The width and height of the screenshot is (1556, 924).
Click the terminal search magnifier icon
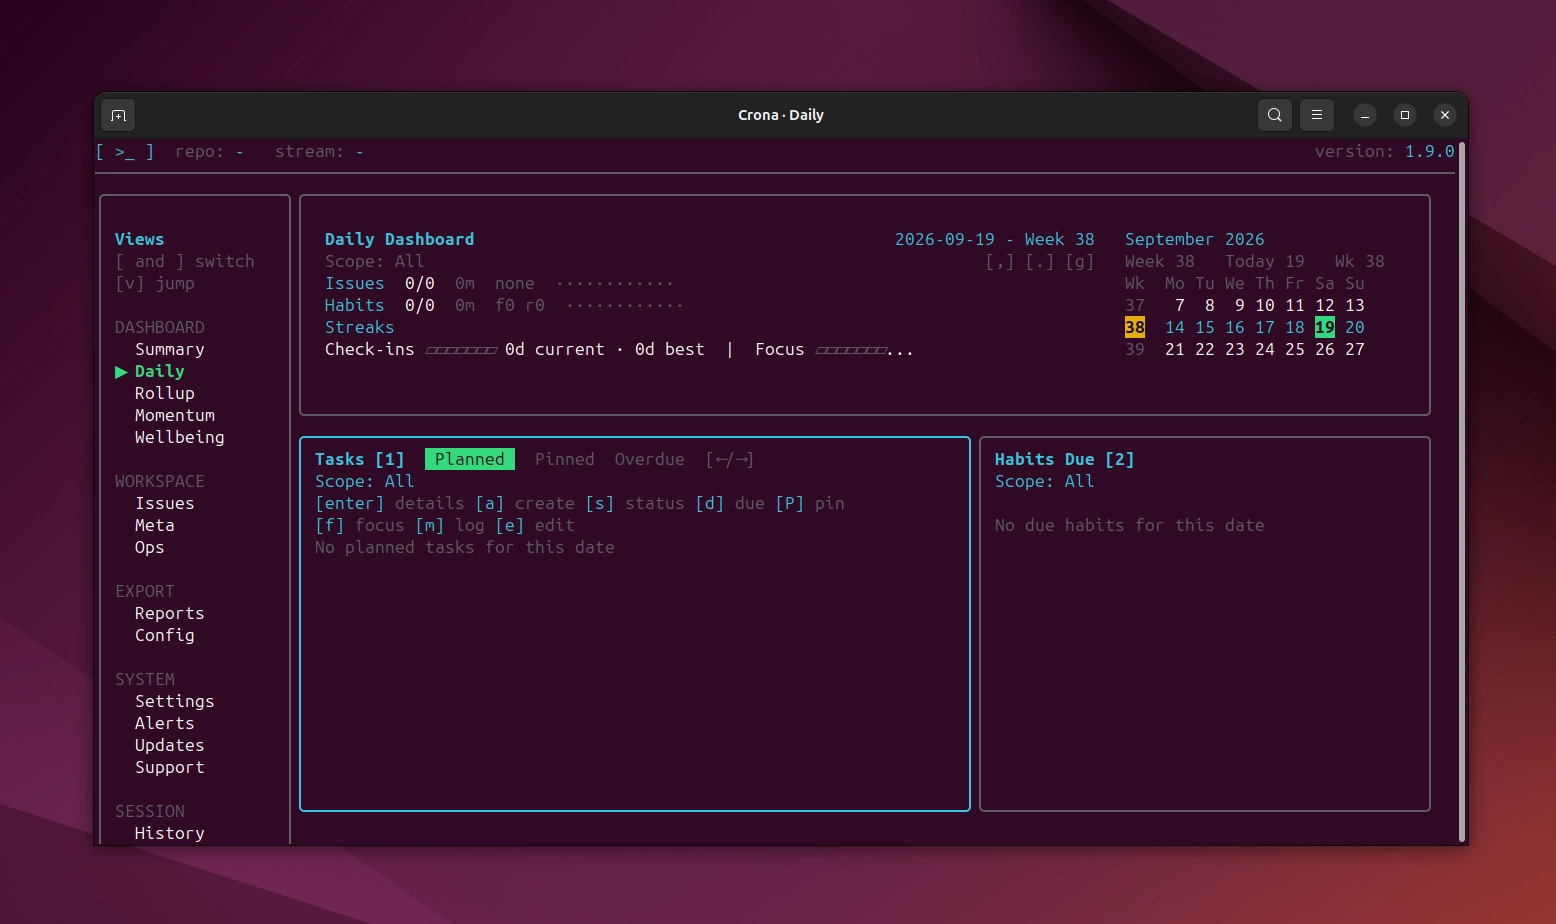click(x=1274, y=115)
